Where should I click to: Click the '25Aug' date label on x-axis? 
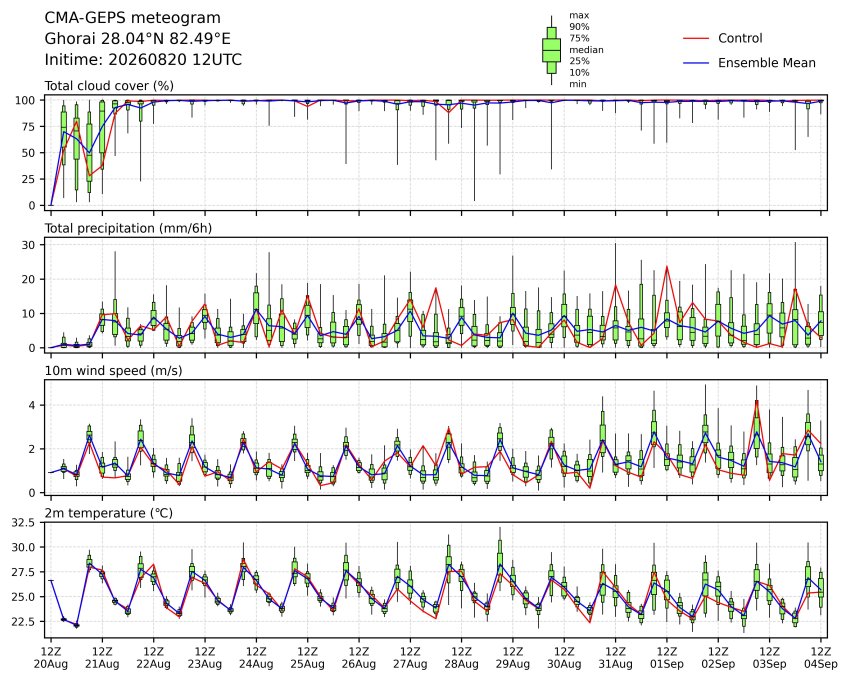[308, 664]
